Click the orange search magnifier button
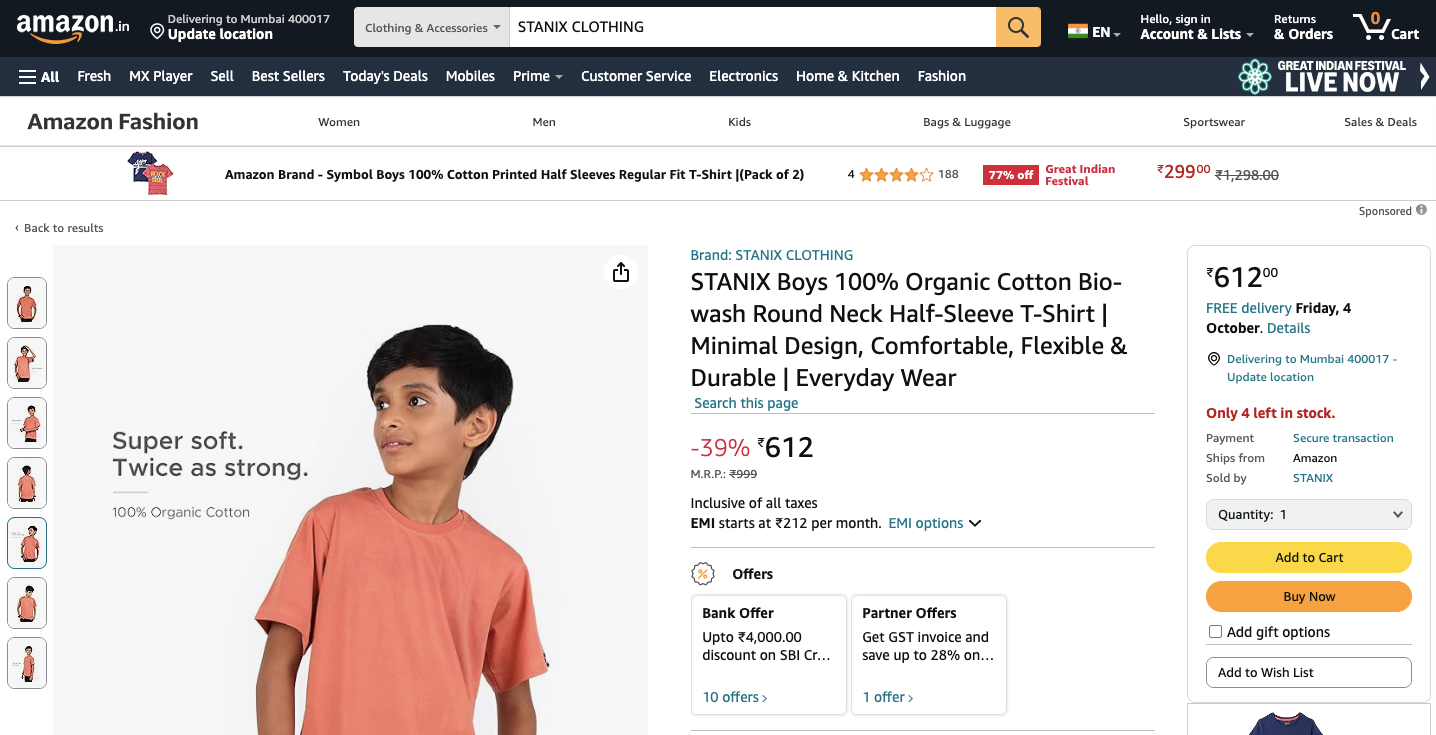1436x735 pixels. coord(1018,27)
